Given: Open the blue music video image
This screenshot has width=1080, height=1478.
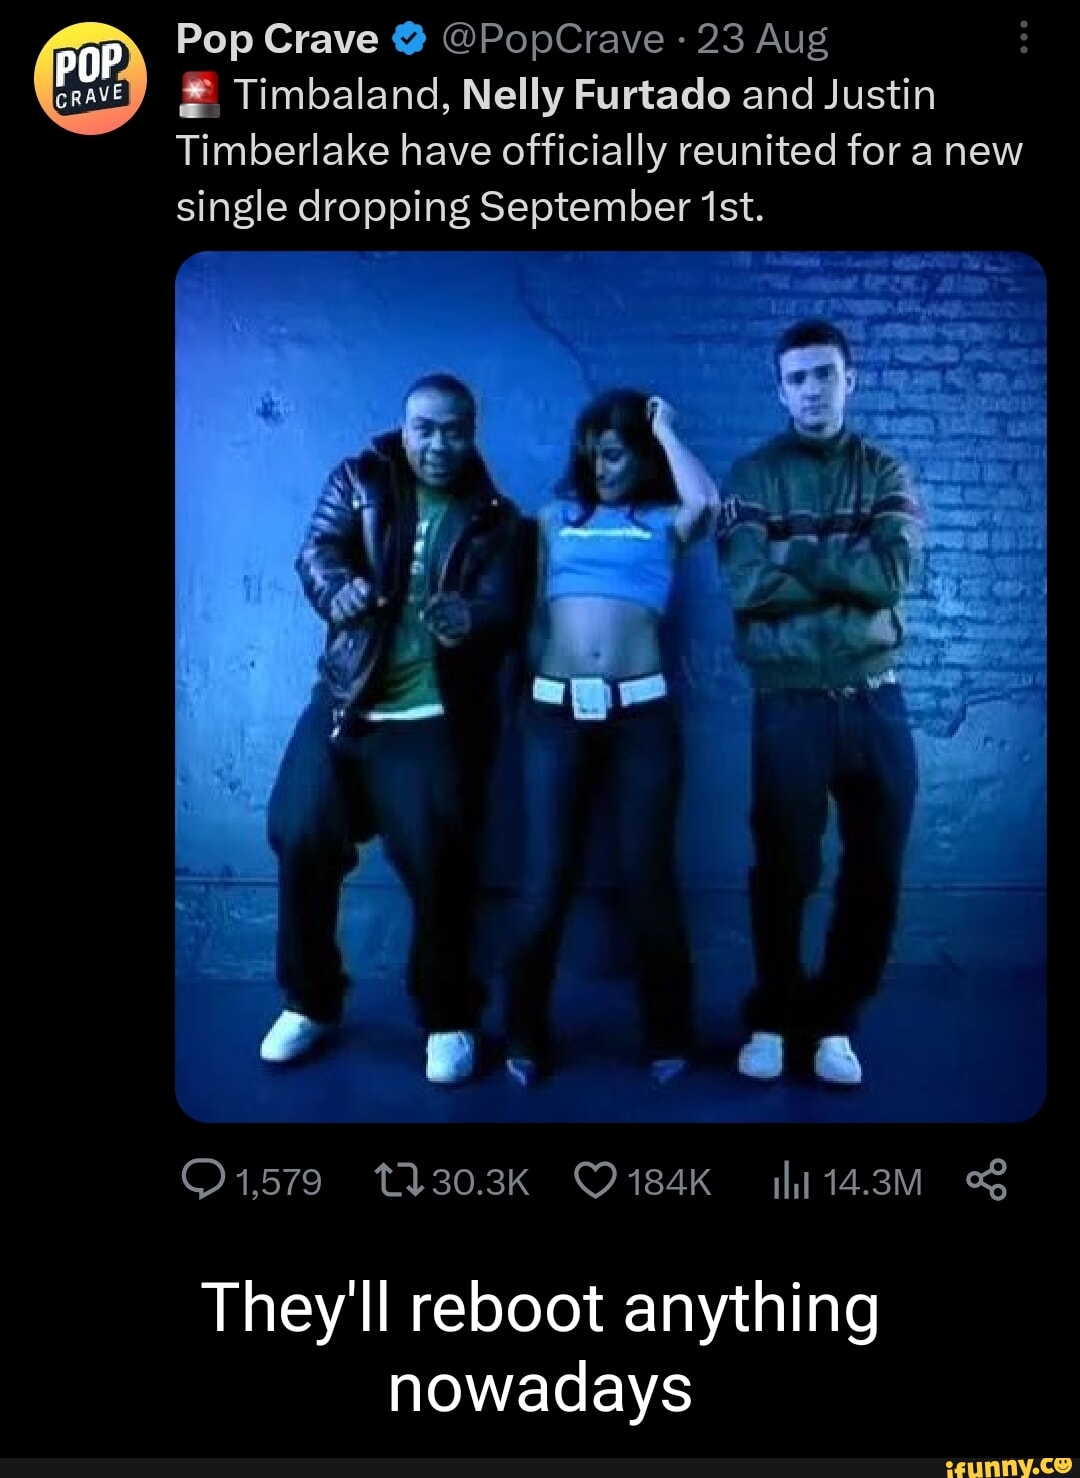Looking at the screenshot, I should pyautogui.click(x=611, y=686).
